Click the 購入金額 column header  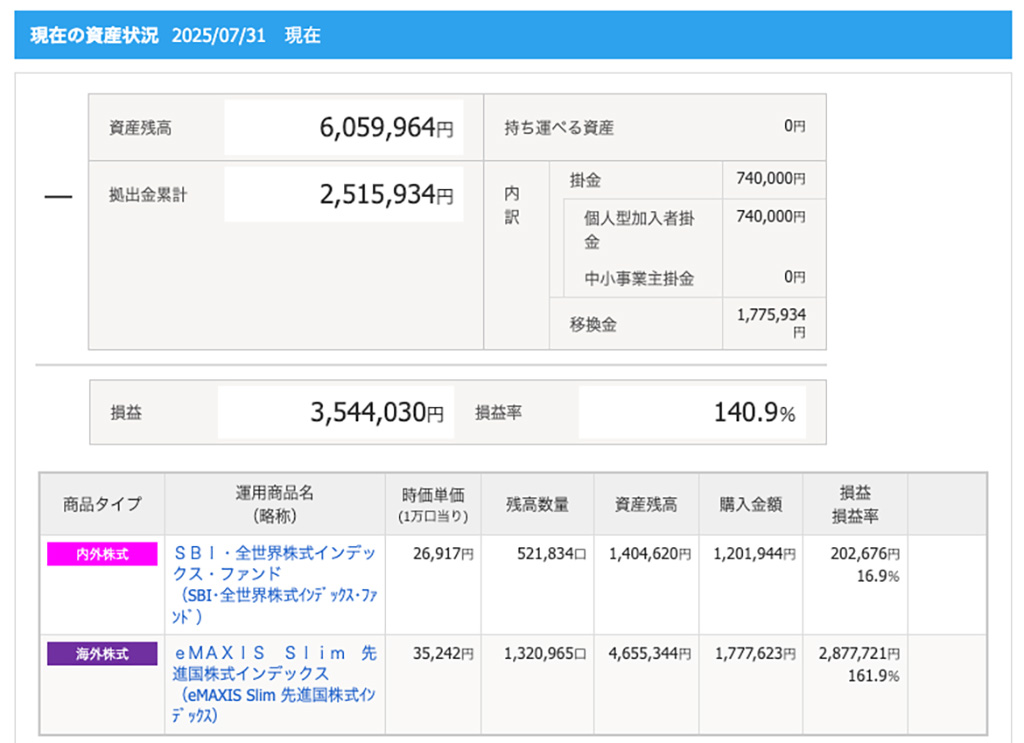751,504
